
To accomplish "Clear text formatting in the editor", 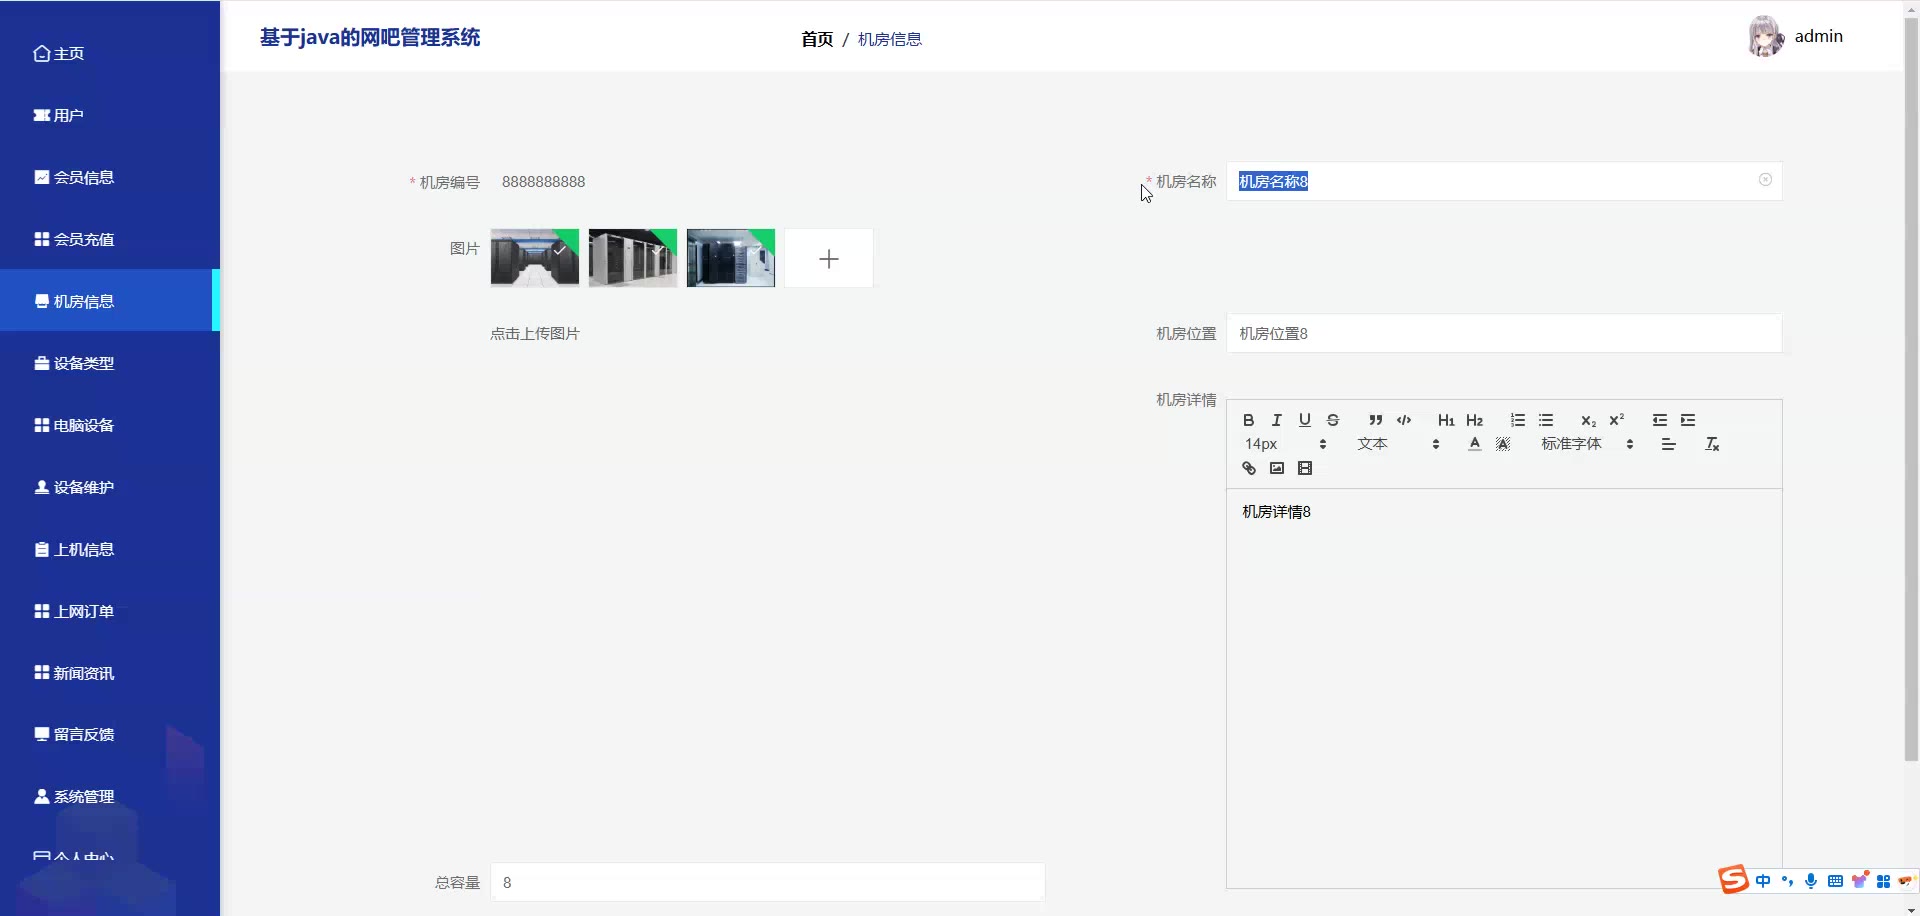I will coord(1712,444).
